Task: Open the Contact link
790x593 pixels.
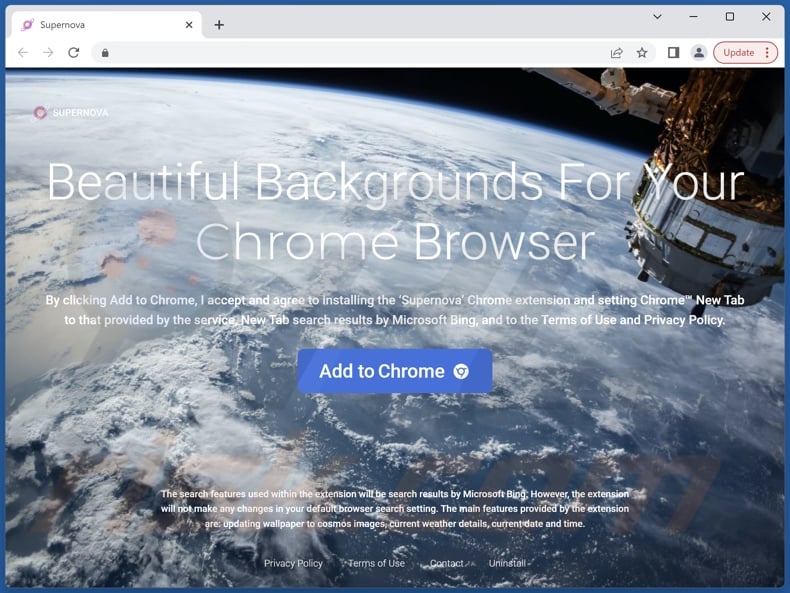Action: [446, 563]
